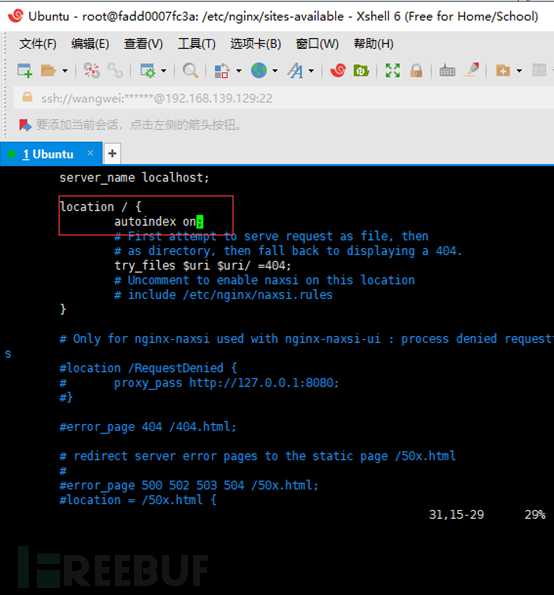Open the session Properties gear icon
The width and height of the screenshot is (554, 595).
[148, 71]
